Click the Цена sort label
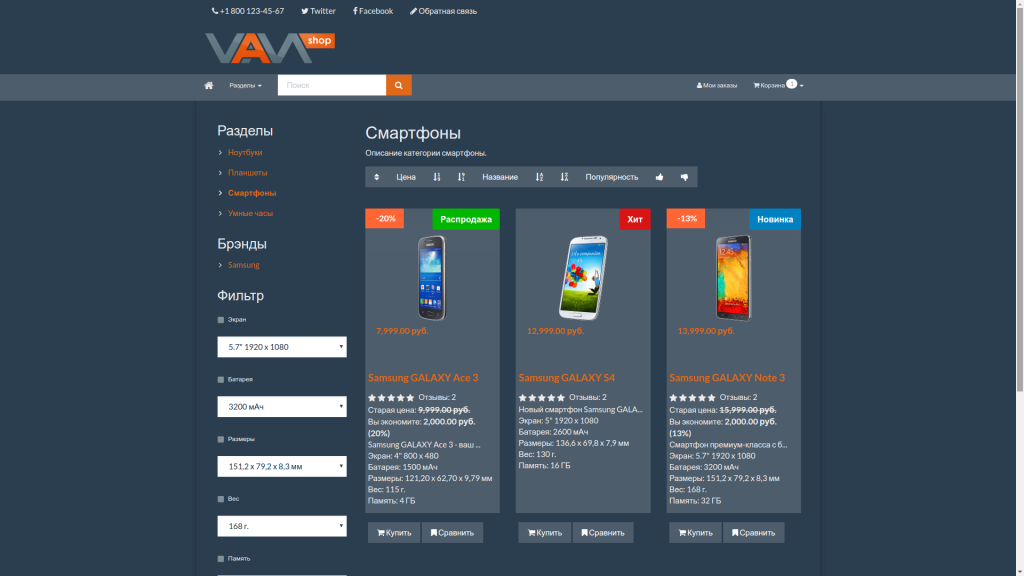The image size is (1024, 576). tap(406, 177)
